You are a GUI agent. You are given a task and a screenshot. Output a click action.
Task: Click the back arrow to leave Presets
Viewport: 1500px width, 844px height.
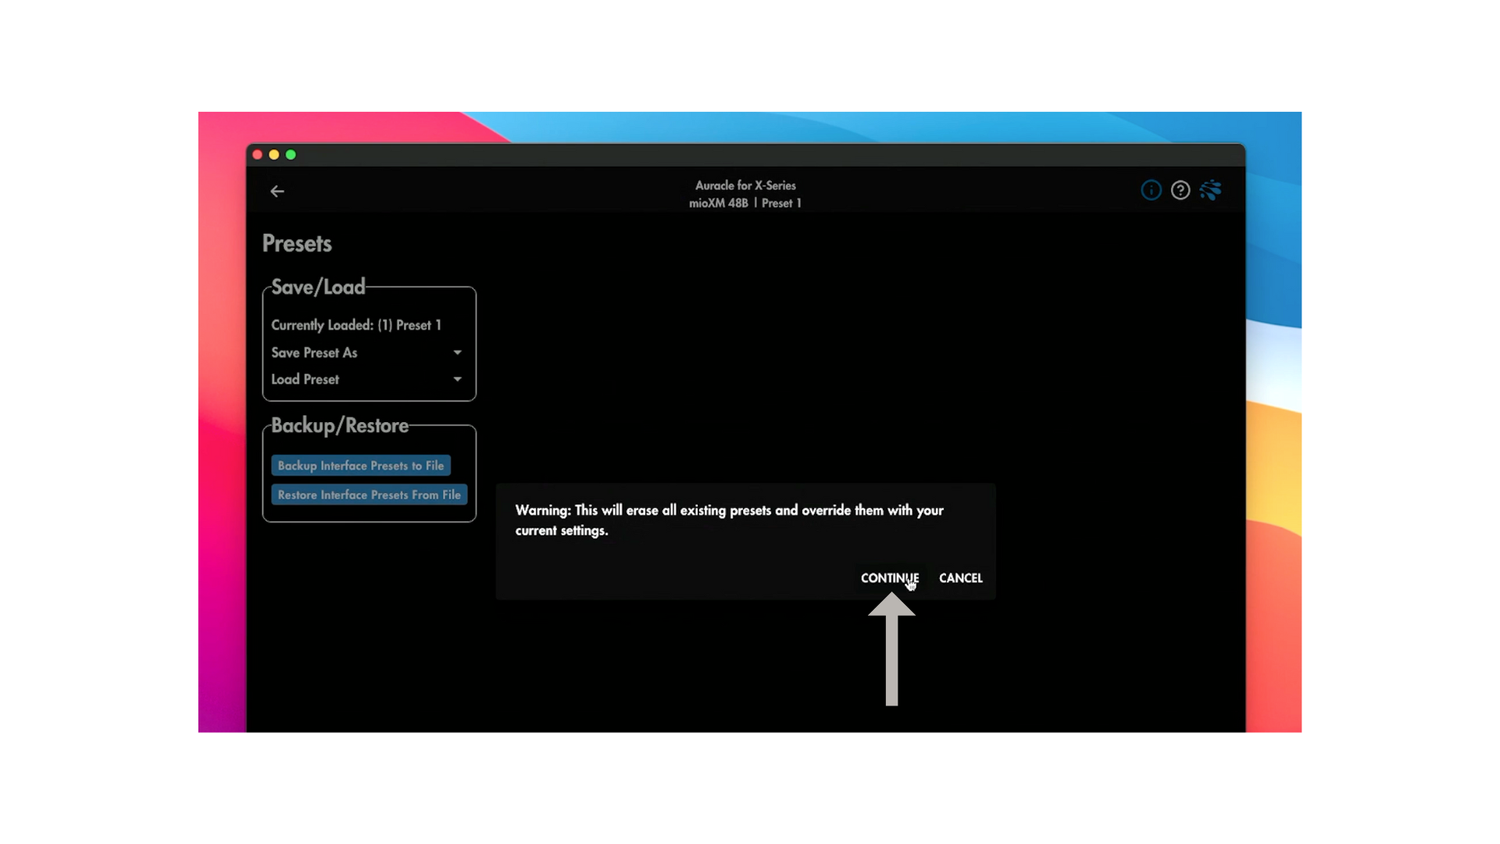coord(277,191)
